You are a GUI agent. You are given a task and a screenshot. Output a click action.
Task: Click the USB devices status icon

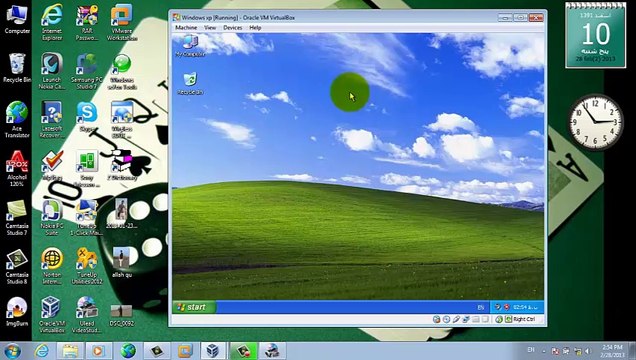tap(456, 319)
